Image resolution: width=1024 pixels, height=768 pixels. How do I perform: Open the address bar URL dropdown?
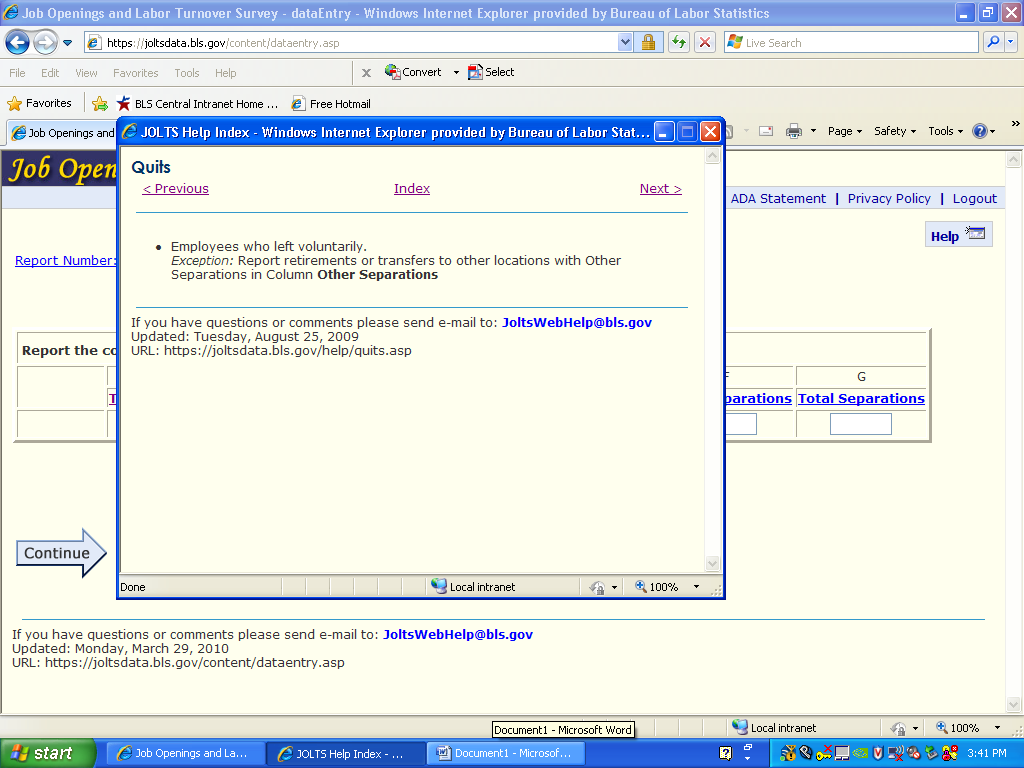click(625, 43)
